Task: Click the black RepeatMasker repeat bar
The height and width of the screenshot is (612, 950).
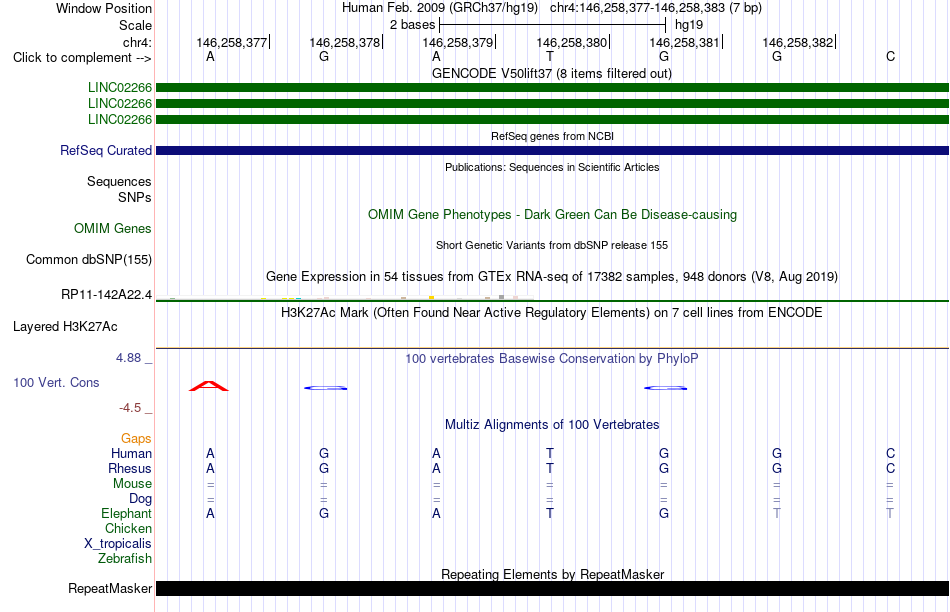Action: pyautogui.click(x=552, y=588)
